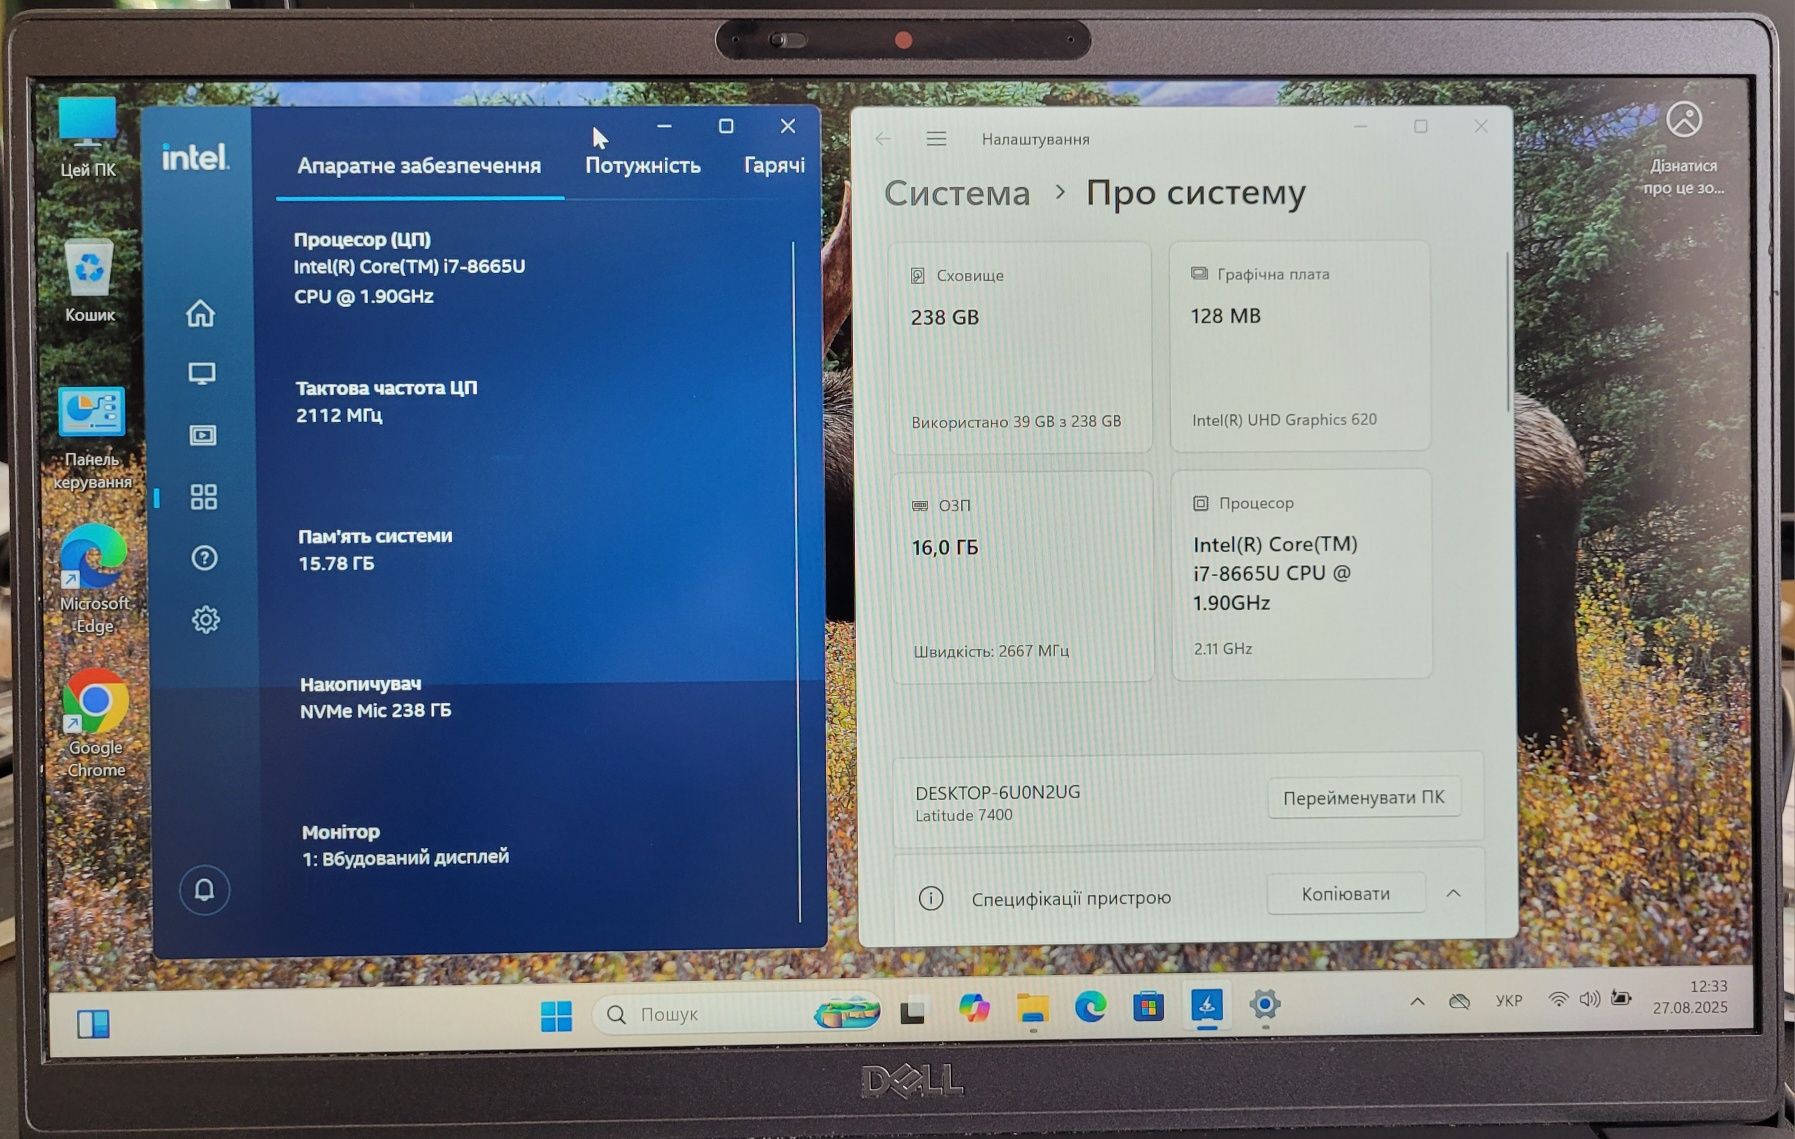The height and width of the screenshot is (1139, 1795).
Task: Open the clock showing 12:33 27.08.2025
Action: pyautogui.click(x=1690, y=996)
